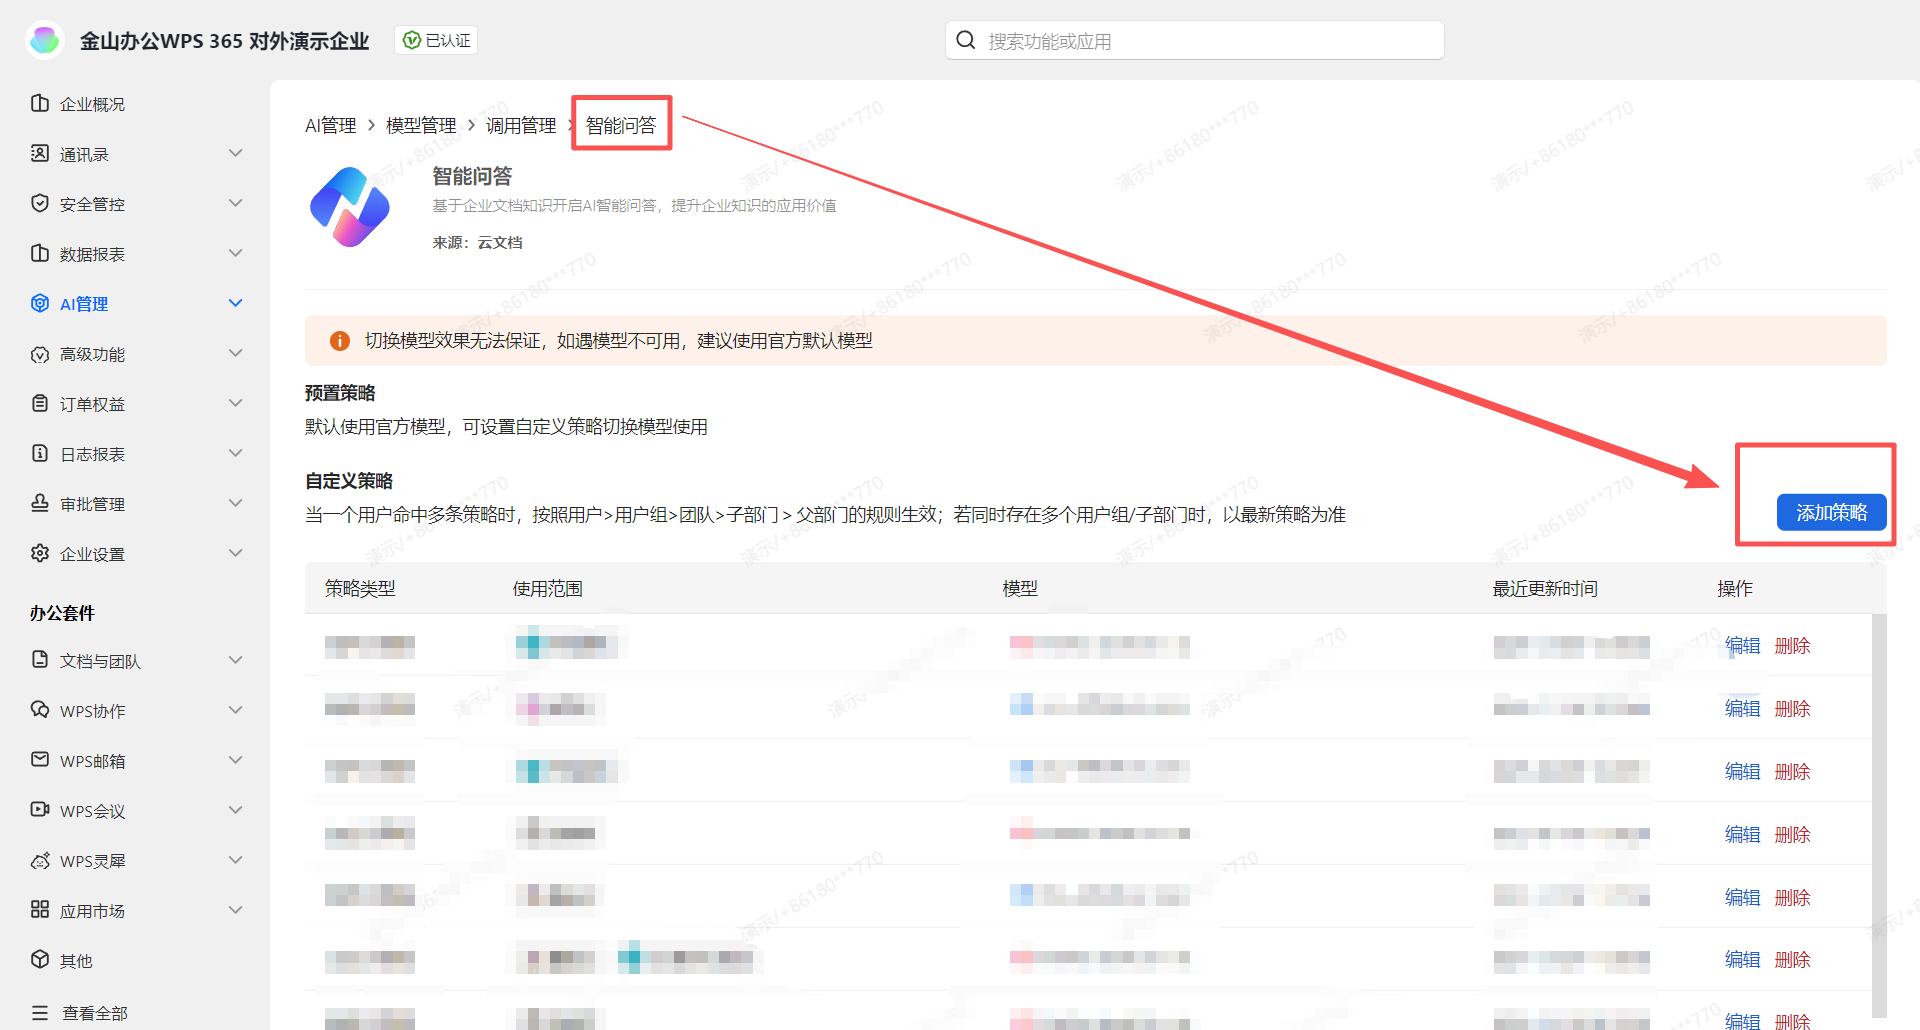The height and width of the screenshot is (1030, 1920).
Task: Go to the 模型管理 breadcrumb
Action: pos(421,126)
